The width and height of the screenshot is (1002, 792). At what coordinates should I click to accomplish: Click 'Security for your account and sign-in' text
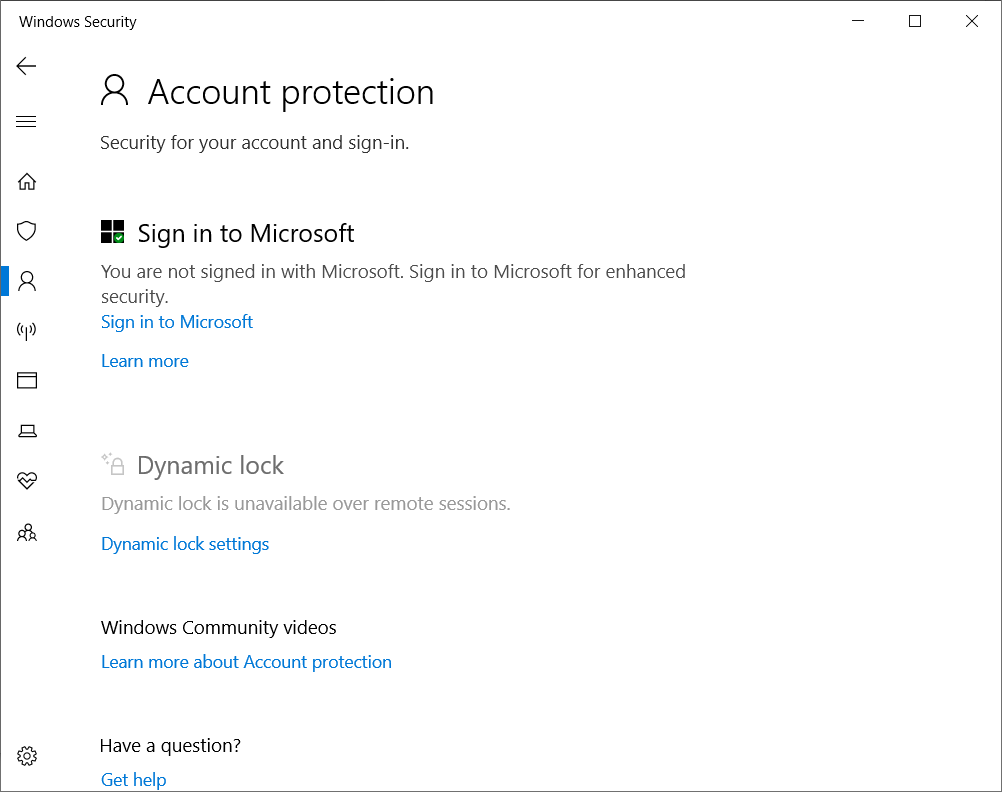pos(254,143)
